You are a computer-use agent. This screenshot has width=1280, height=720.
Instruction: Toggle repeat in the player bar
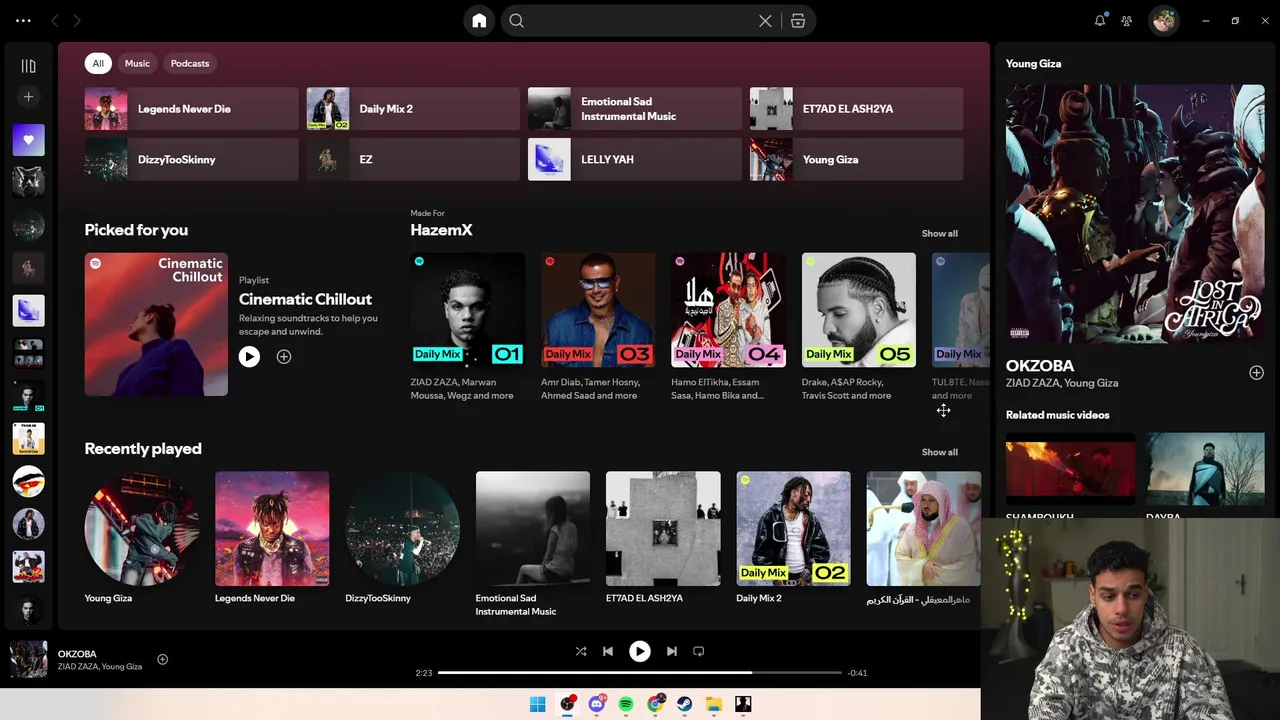(699, 651)
